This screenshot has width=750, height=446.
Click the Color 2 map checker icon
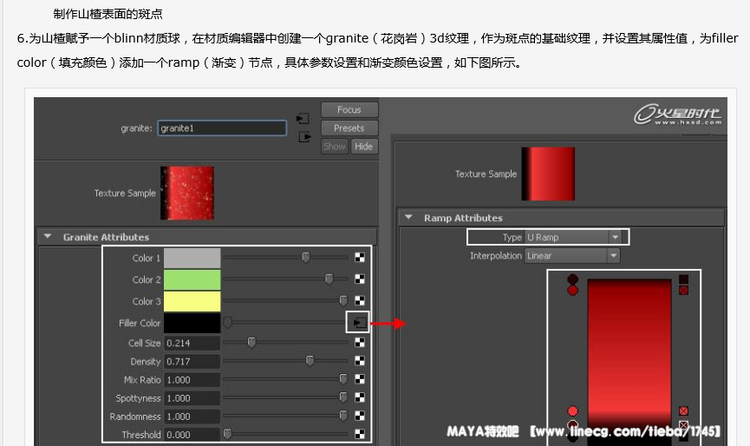tap(359, 280)
